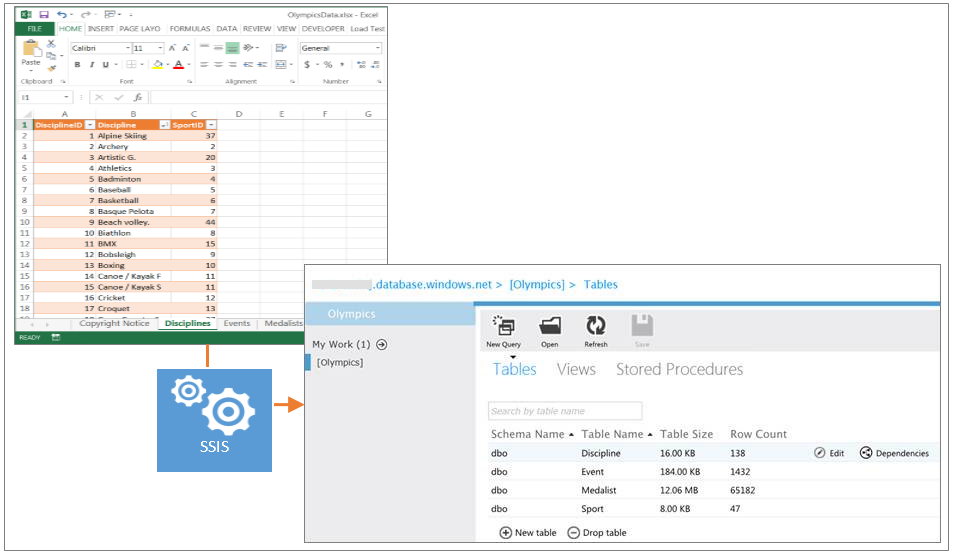Click the My Work arrow icon
Image resolution: width=953 pixels, height=553 pixels.
[x=382, y=345]
